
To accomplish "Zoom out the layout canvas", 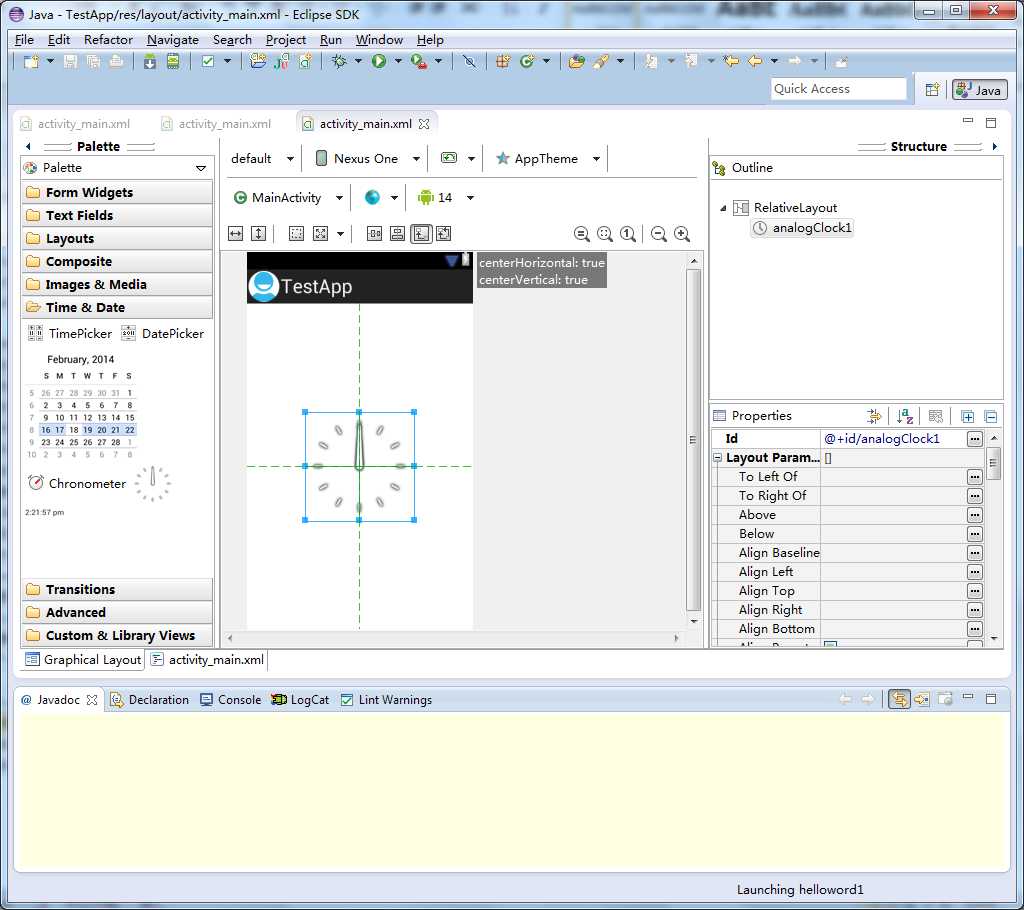I will point(659,234).
